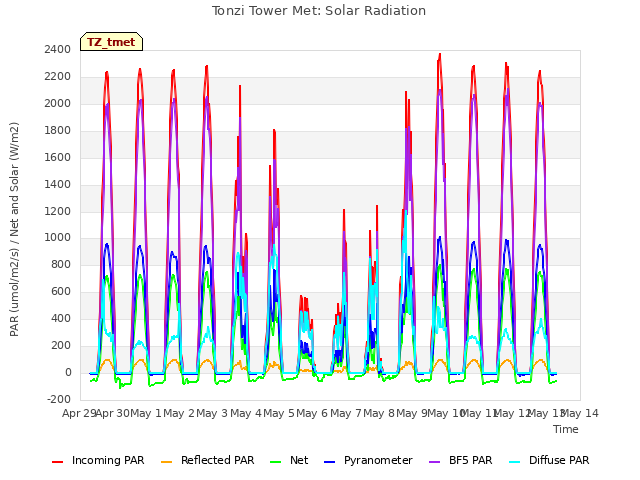Click the 1600 y-axis tick label
This screenshot has height=480, width=640.
click(x=58, y=157)
